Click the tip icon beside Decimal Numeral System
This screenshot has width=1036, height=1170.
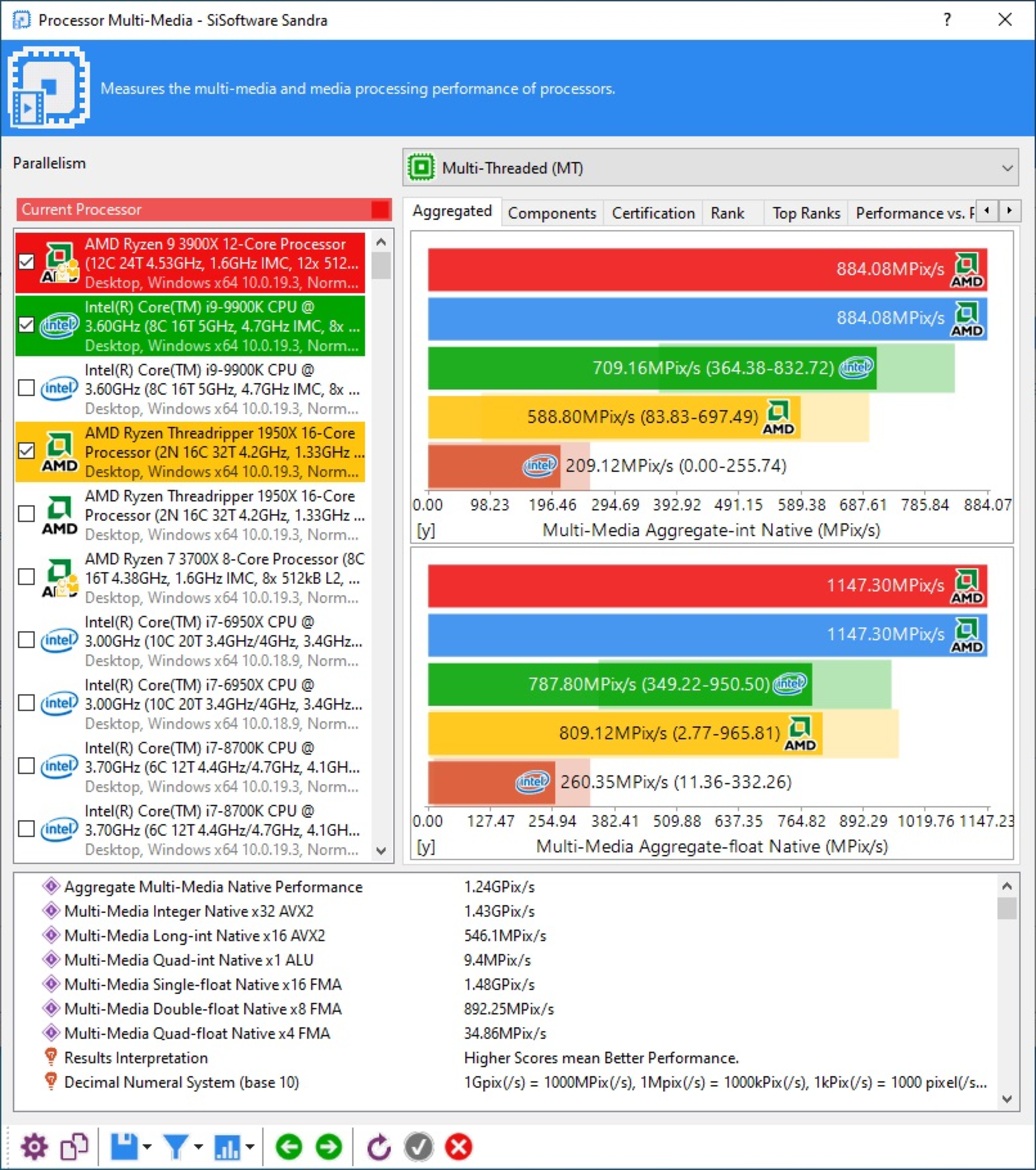(x=51, y=1082)
